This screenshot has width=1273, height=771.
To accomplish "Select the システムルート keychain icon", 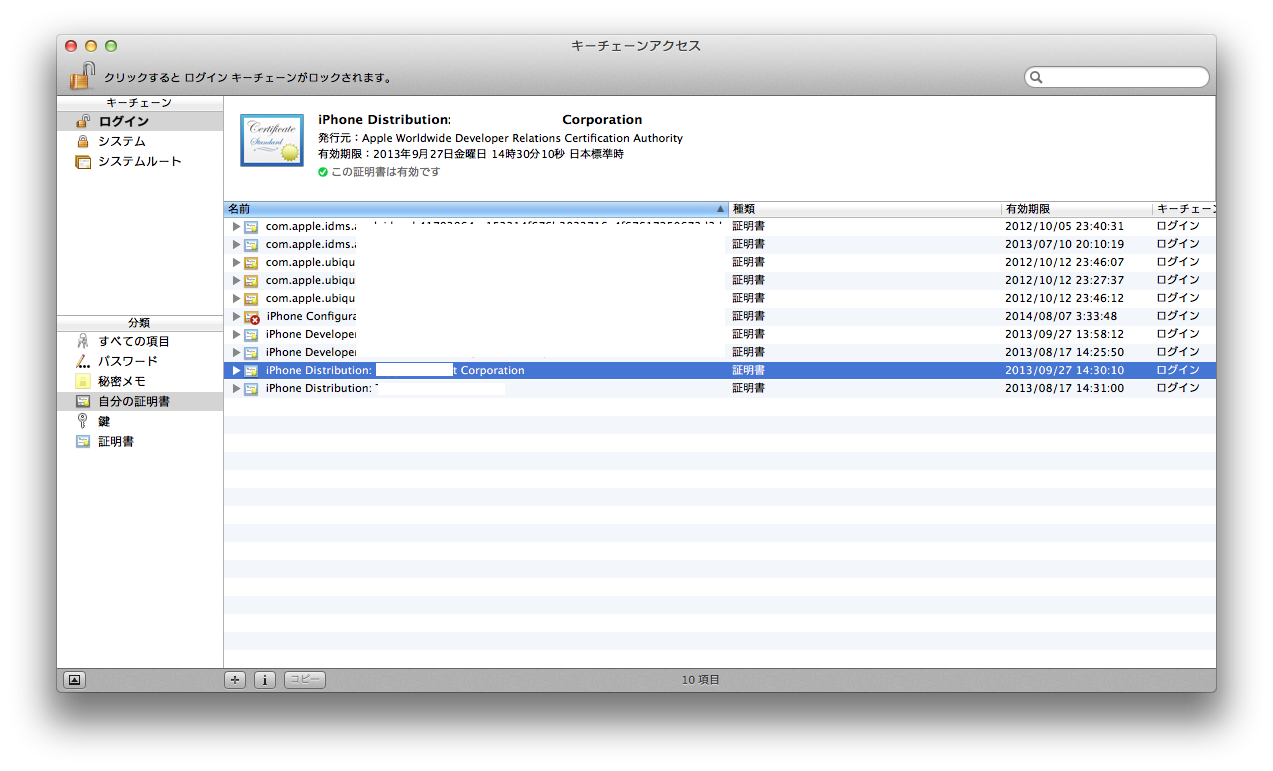I will pos(83,161).
